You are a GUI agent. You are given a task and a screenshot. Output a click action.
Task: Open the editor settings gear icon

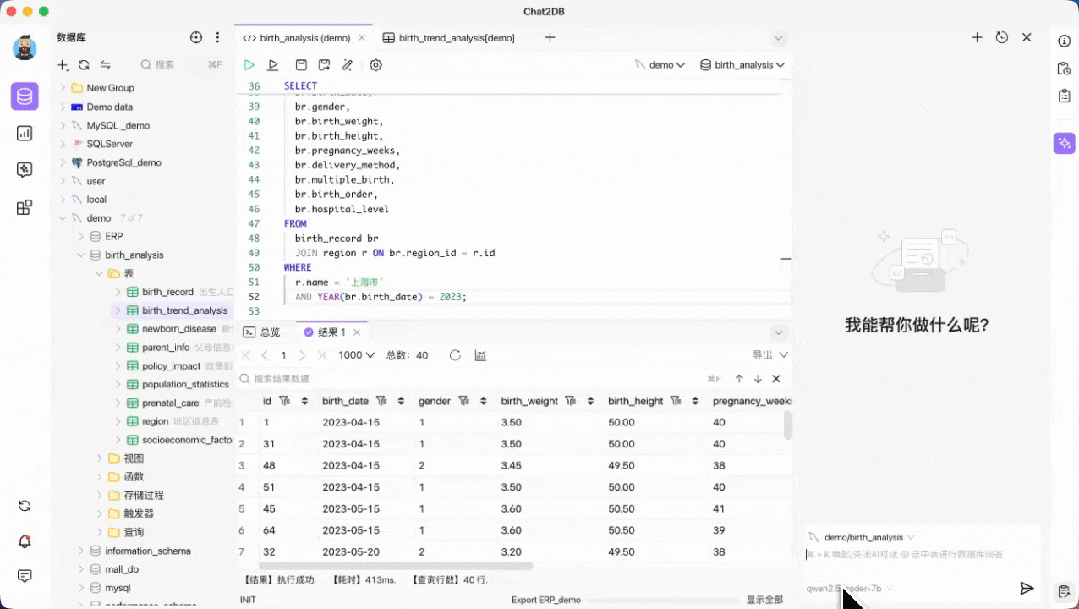(376, 65)
